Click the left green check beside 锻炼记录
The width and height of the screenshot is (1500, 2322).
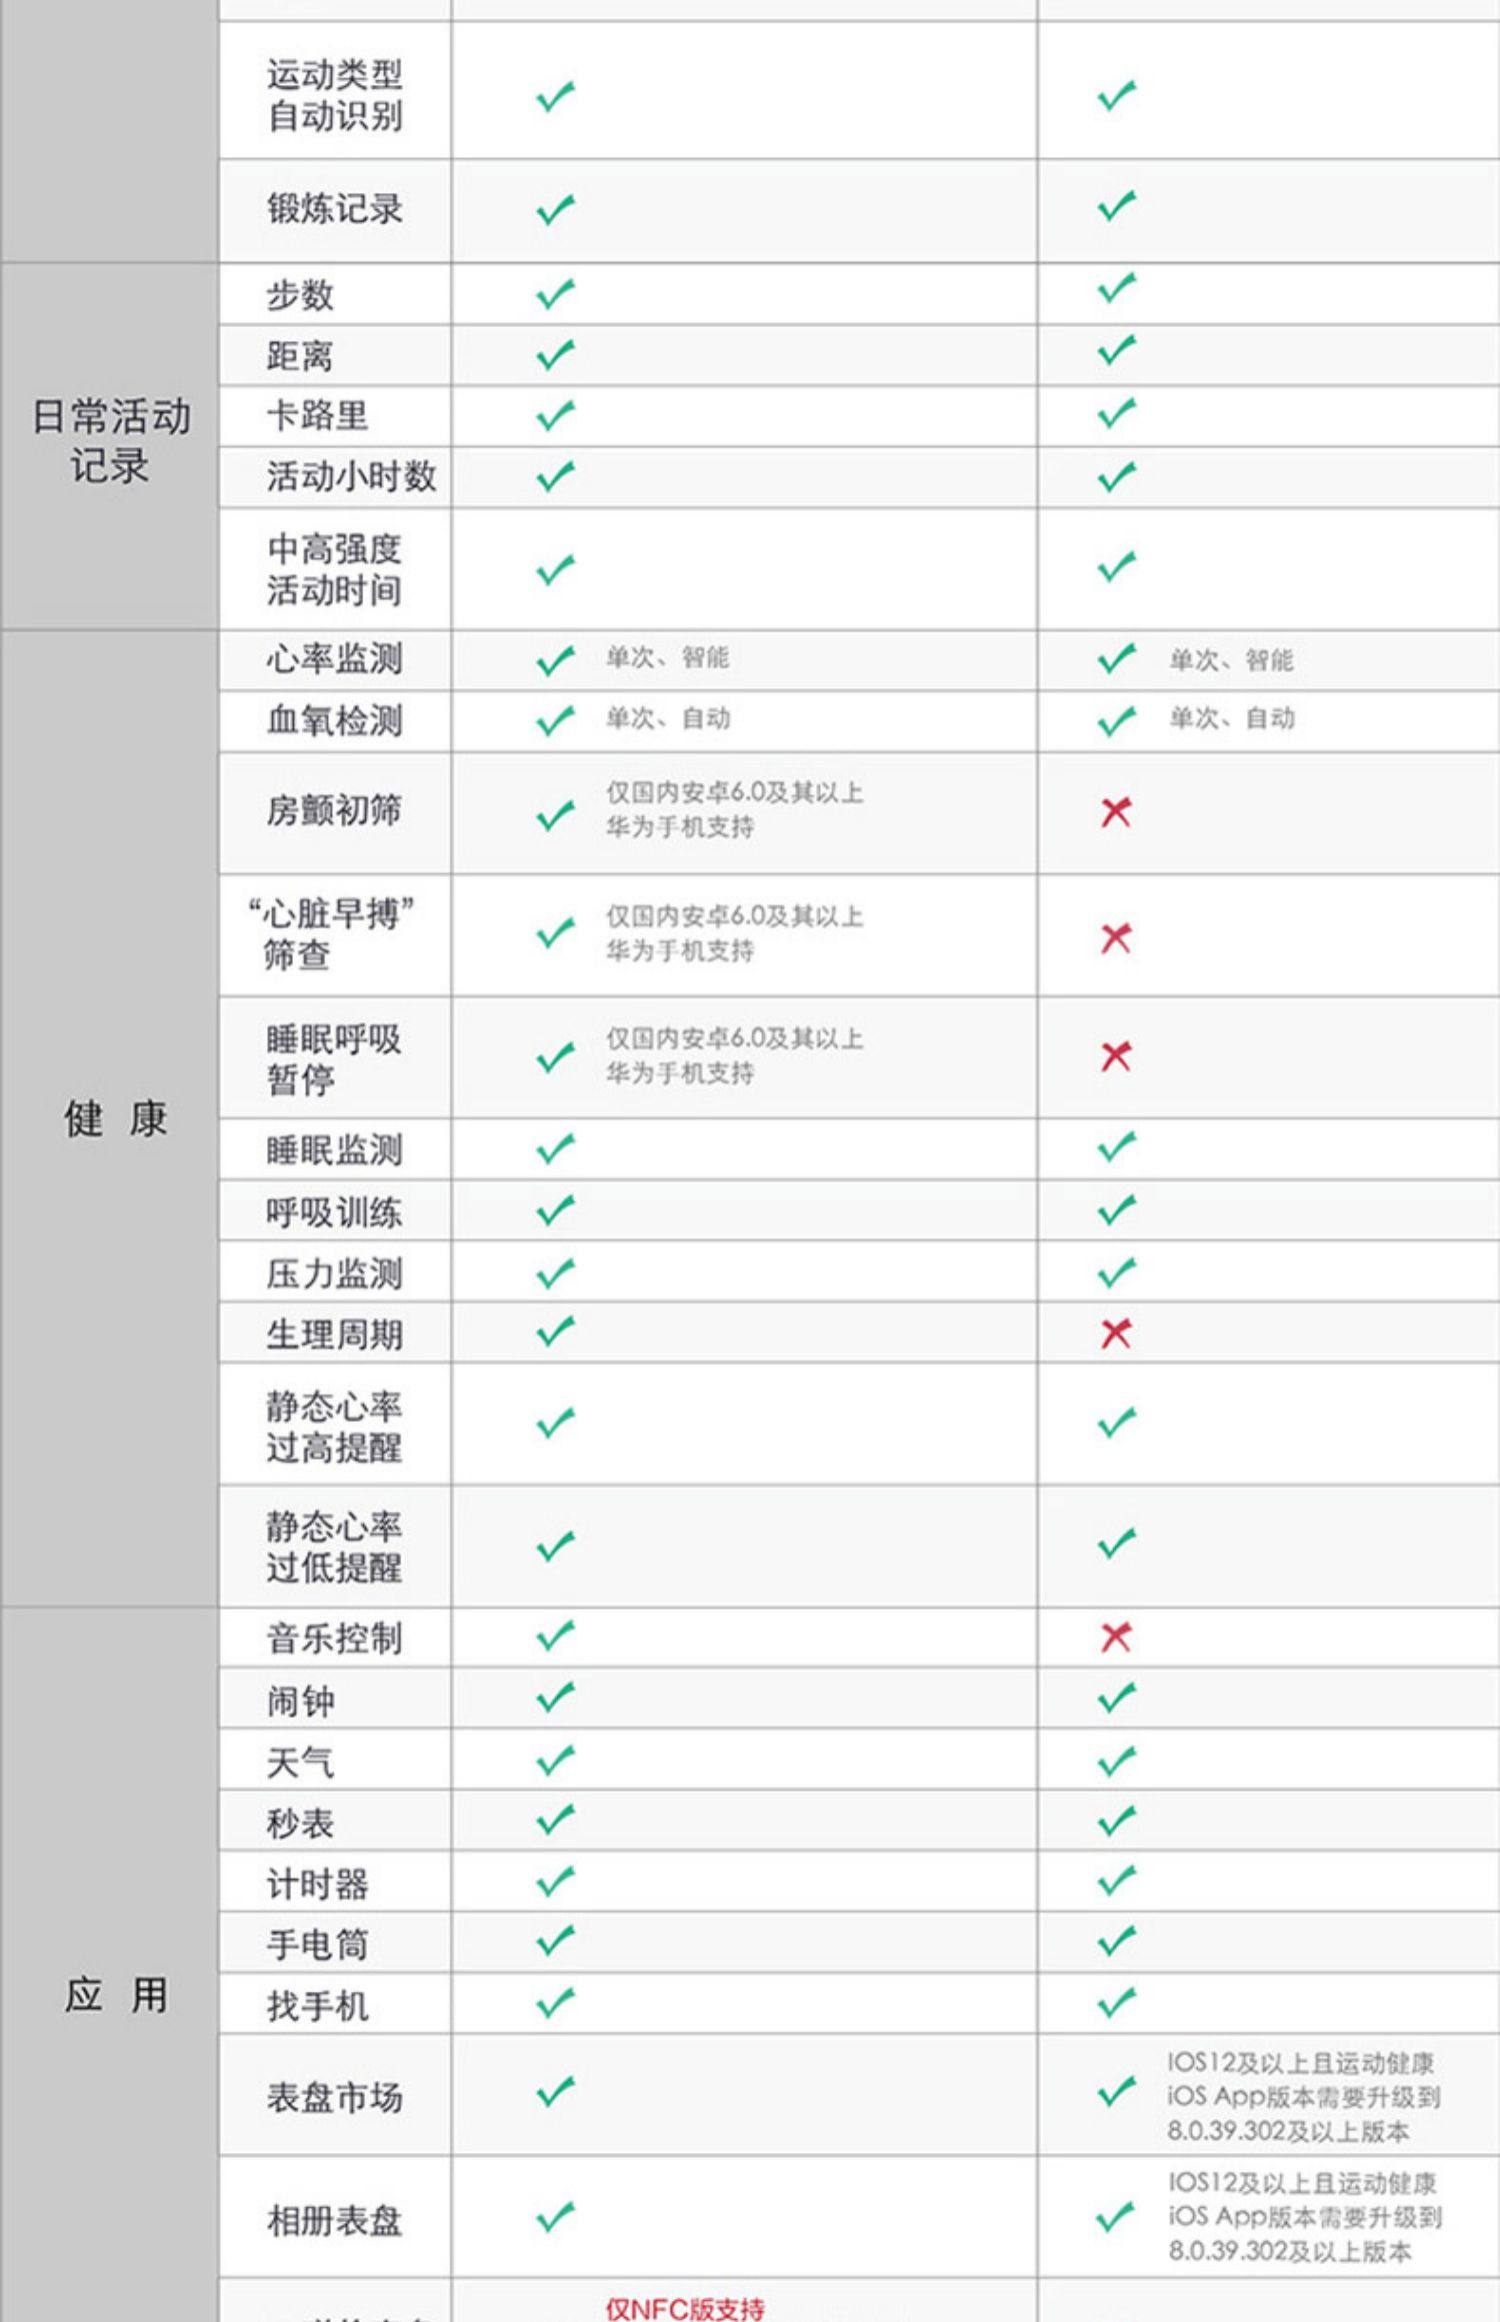click(x=555, y=209)
